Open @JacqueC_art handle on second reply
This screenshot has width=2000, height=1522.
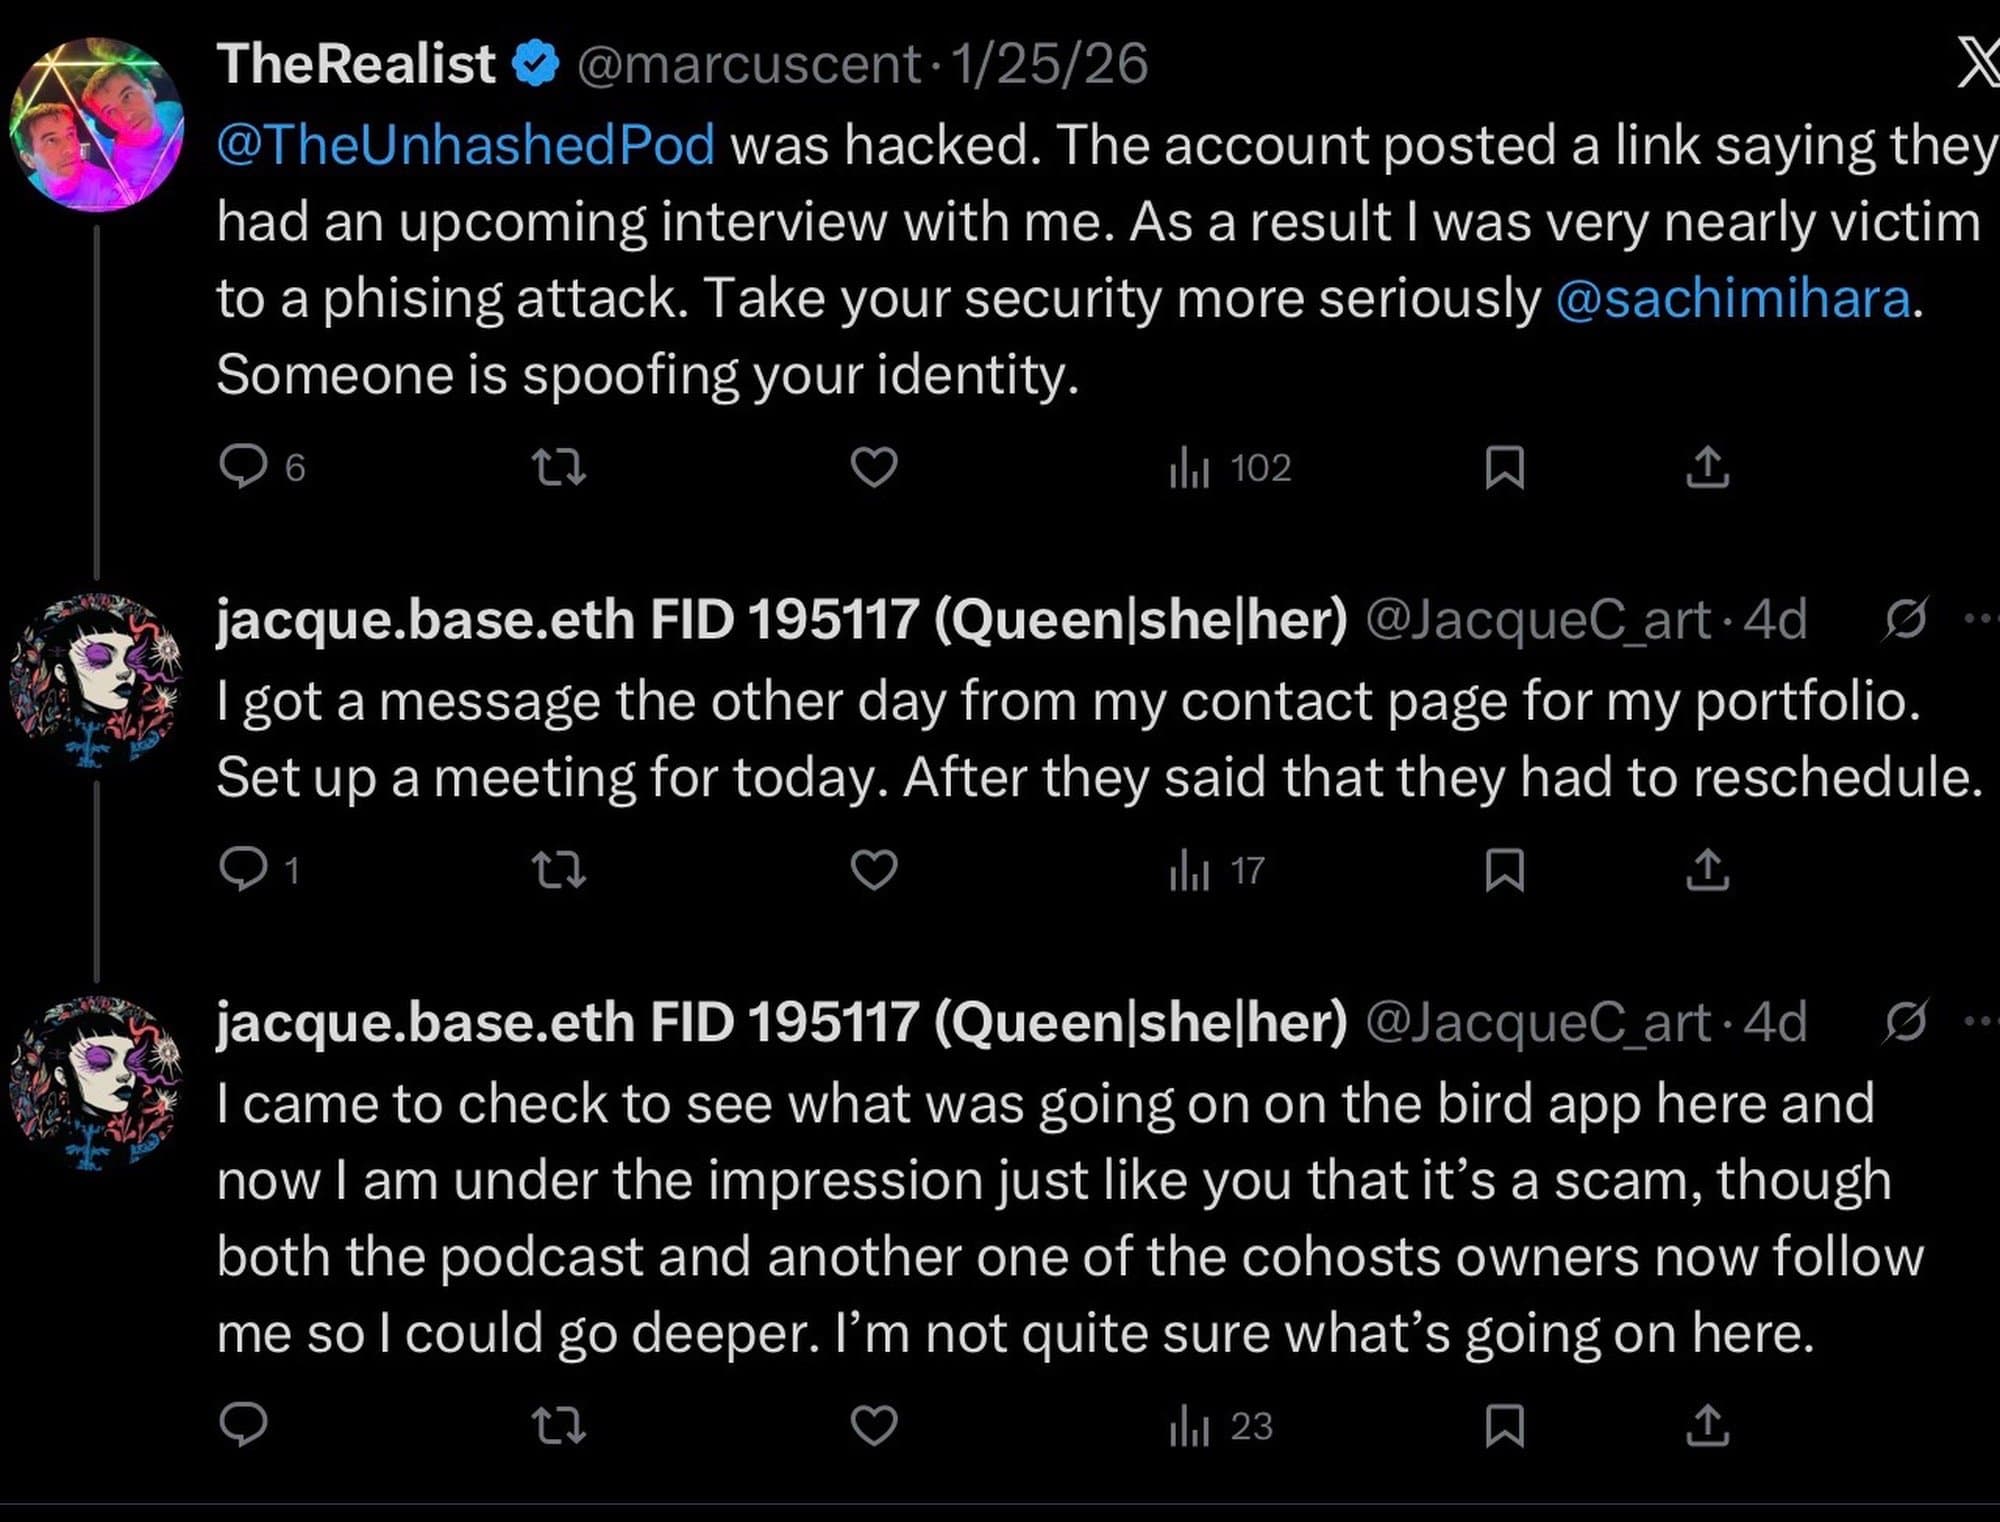[x=1537, y=1022]
